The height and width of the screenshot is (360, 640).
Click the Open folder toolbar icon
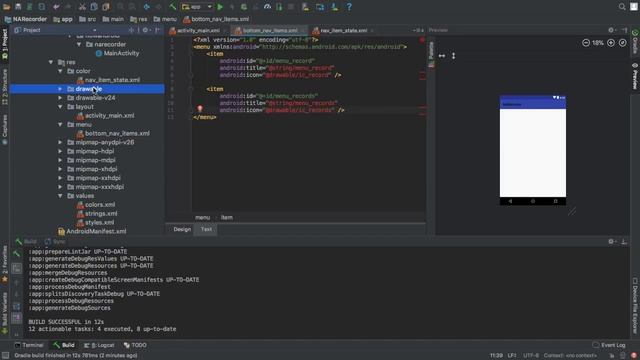pos(6,7)
